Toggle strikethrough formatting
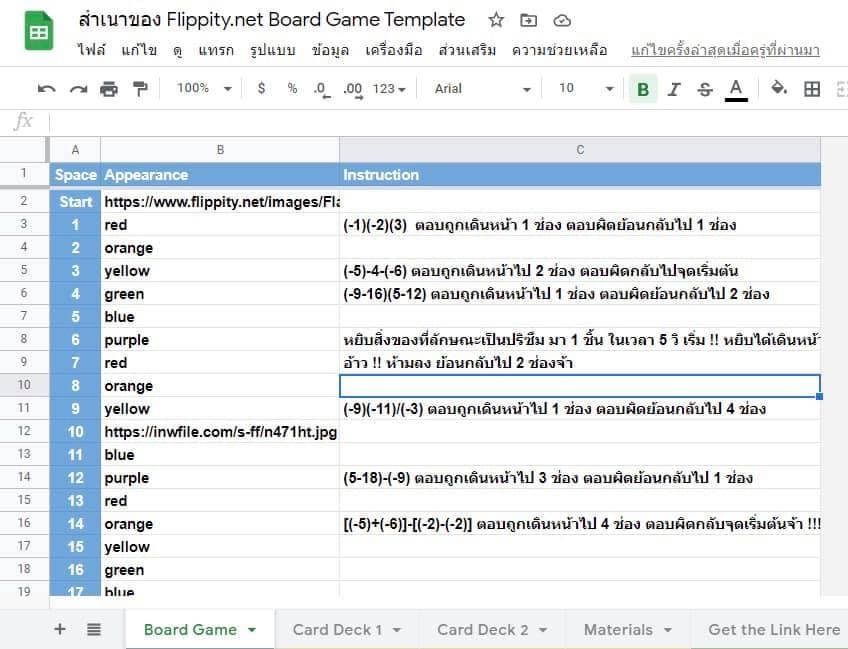The height and width of the screenshot is (649, 848). (x=705, y=89)
